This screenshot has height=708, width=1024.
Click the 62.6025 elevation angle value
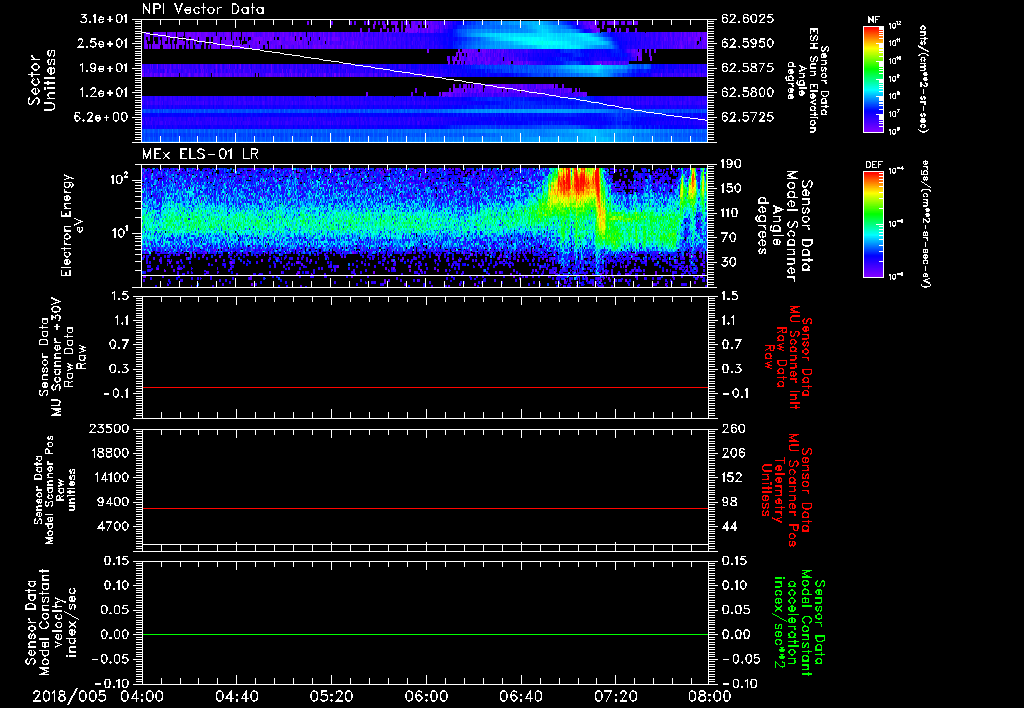(747, 19)
